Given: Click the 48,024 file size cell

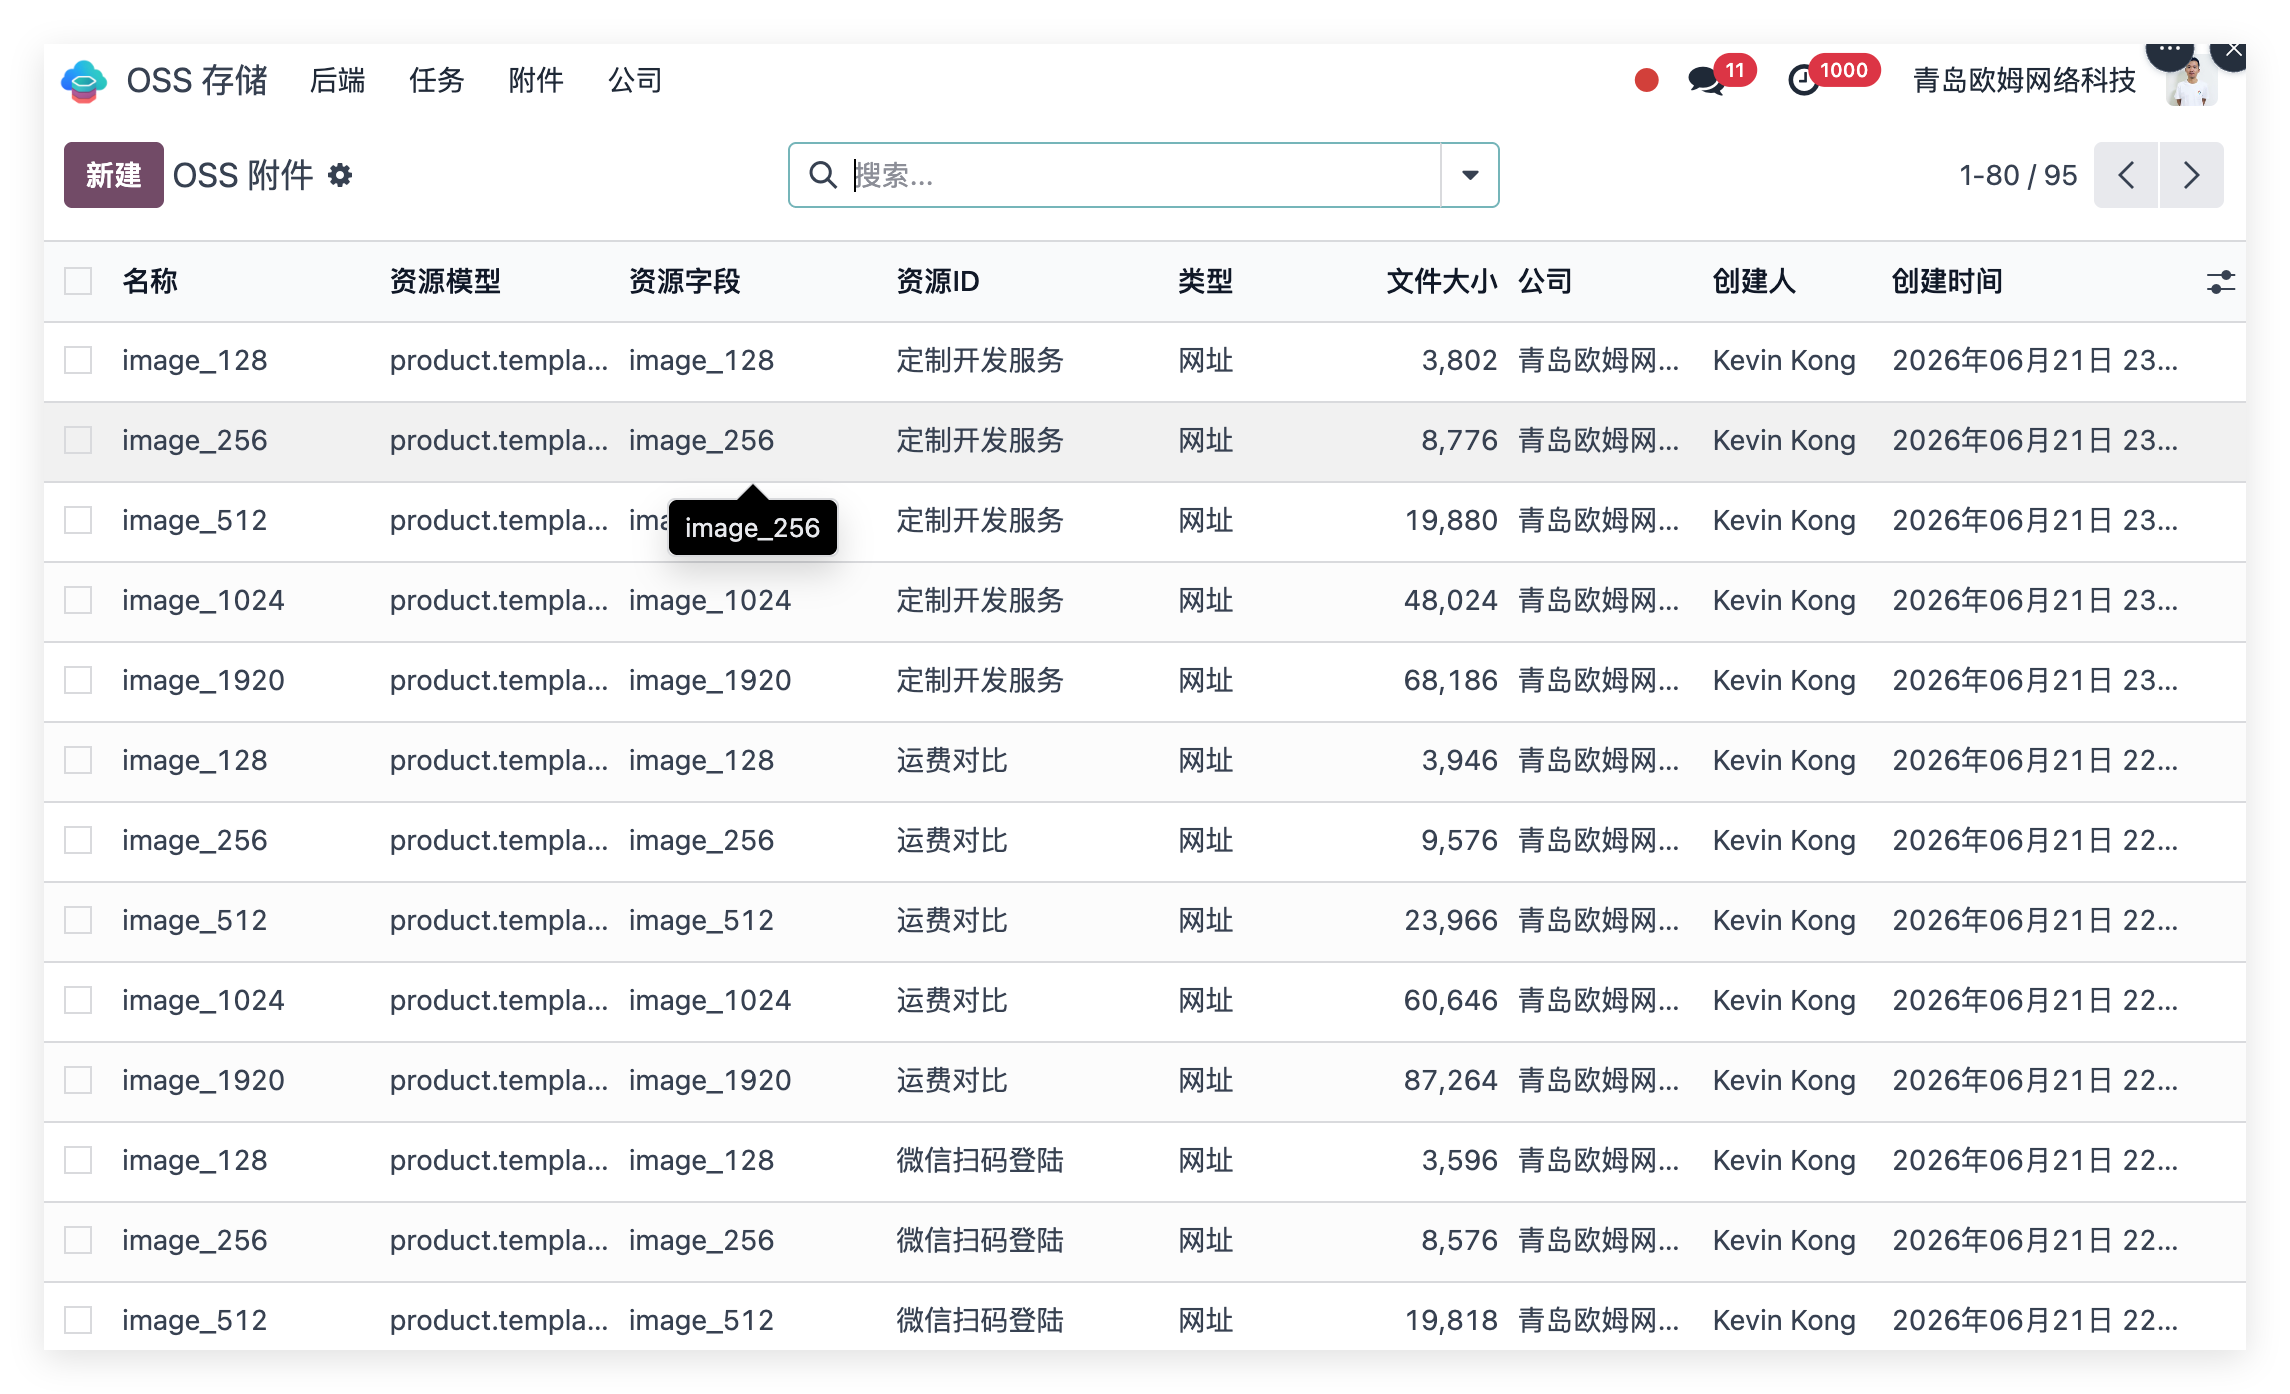Looking at the screenshot, I should (x=1450, y=600).
